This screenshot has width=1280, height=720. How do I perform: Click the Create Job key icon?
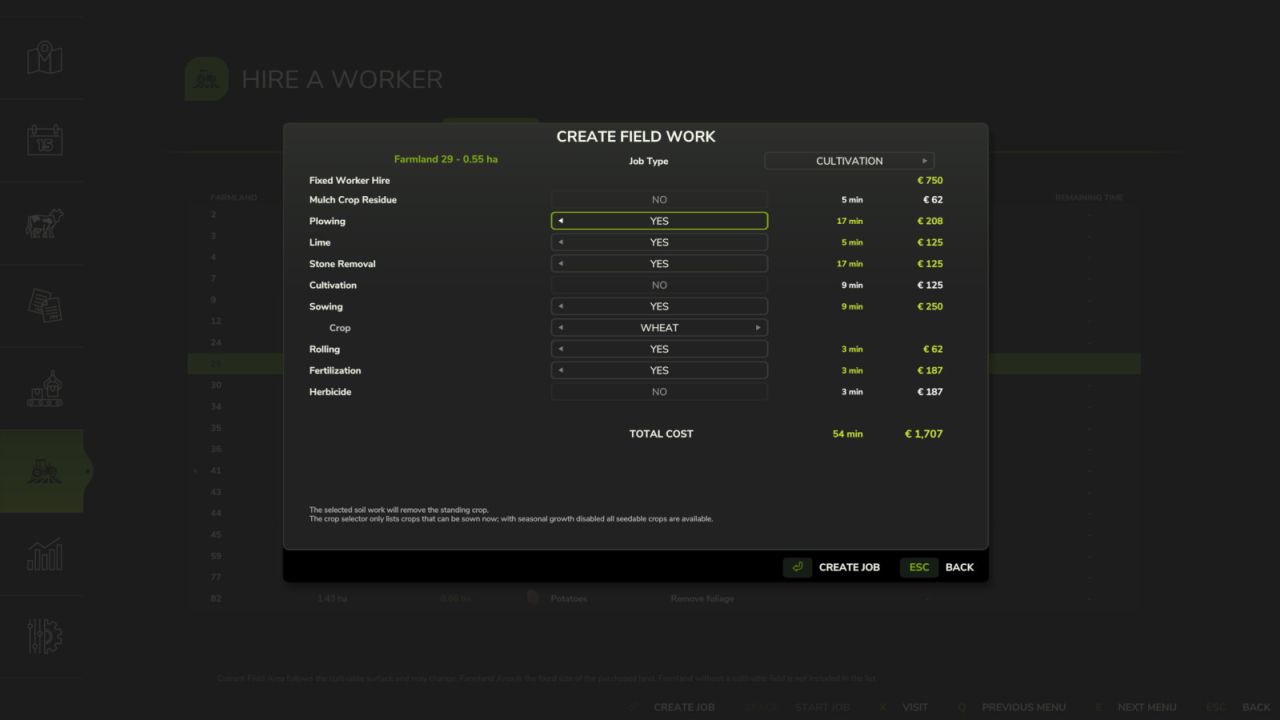click(x=797, y=567)
